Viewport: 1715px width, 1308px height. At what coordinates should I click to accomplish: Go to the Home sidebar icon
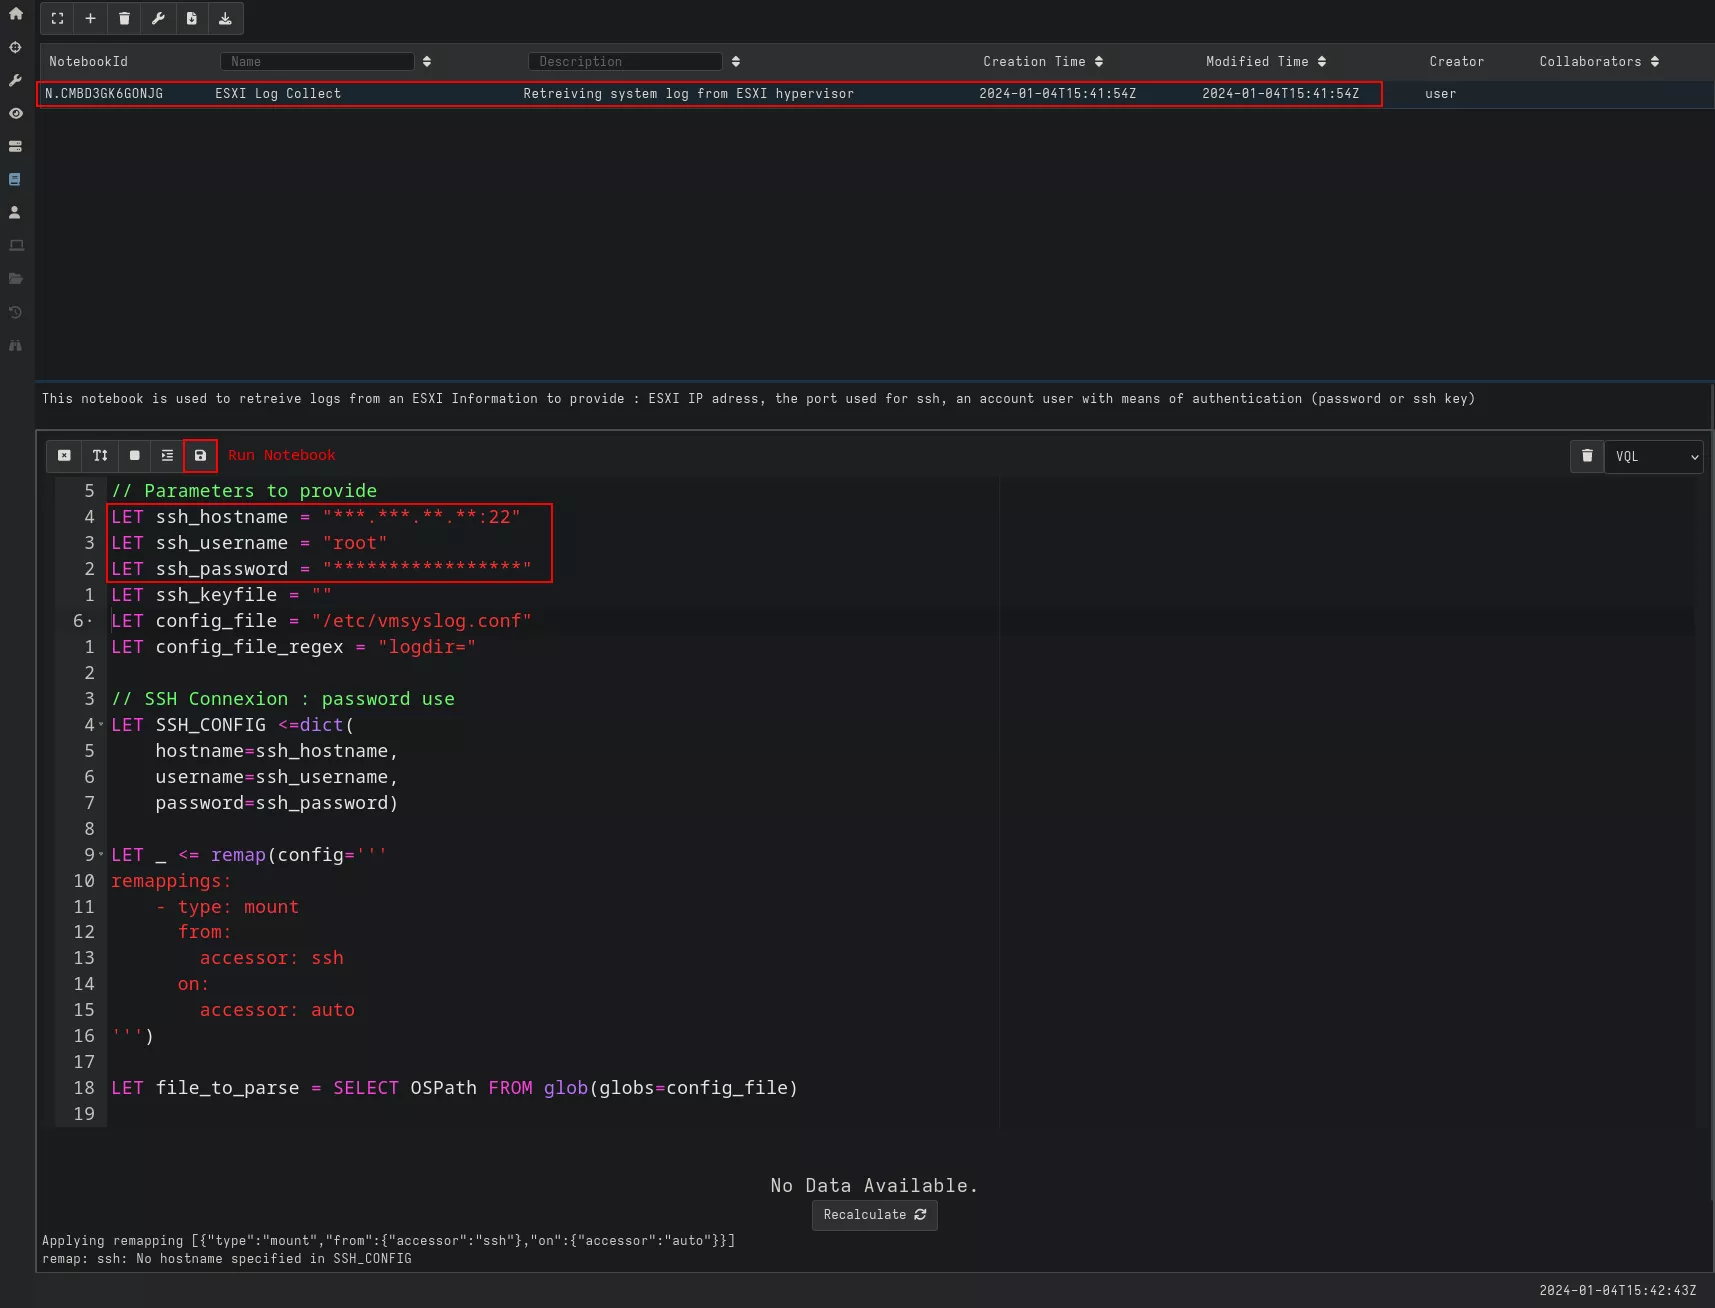point(15,14)
